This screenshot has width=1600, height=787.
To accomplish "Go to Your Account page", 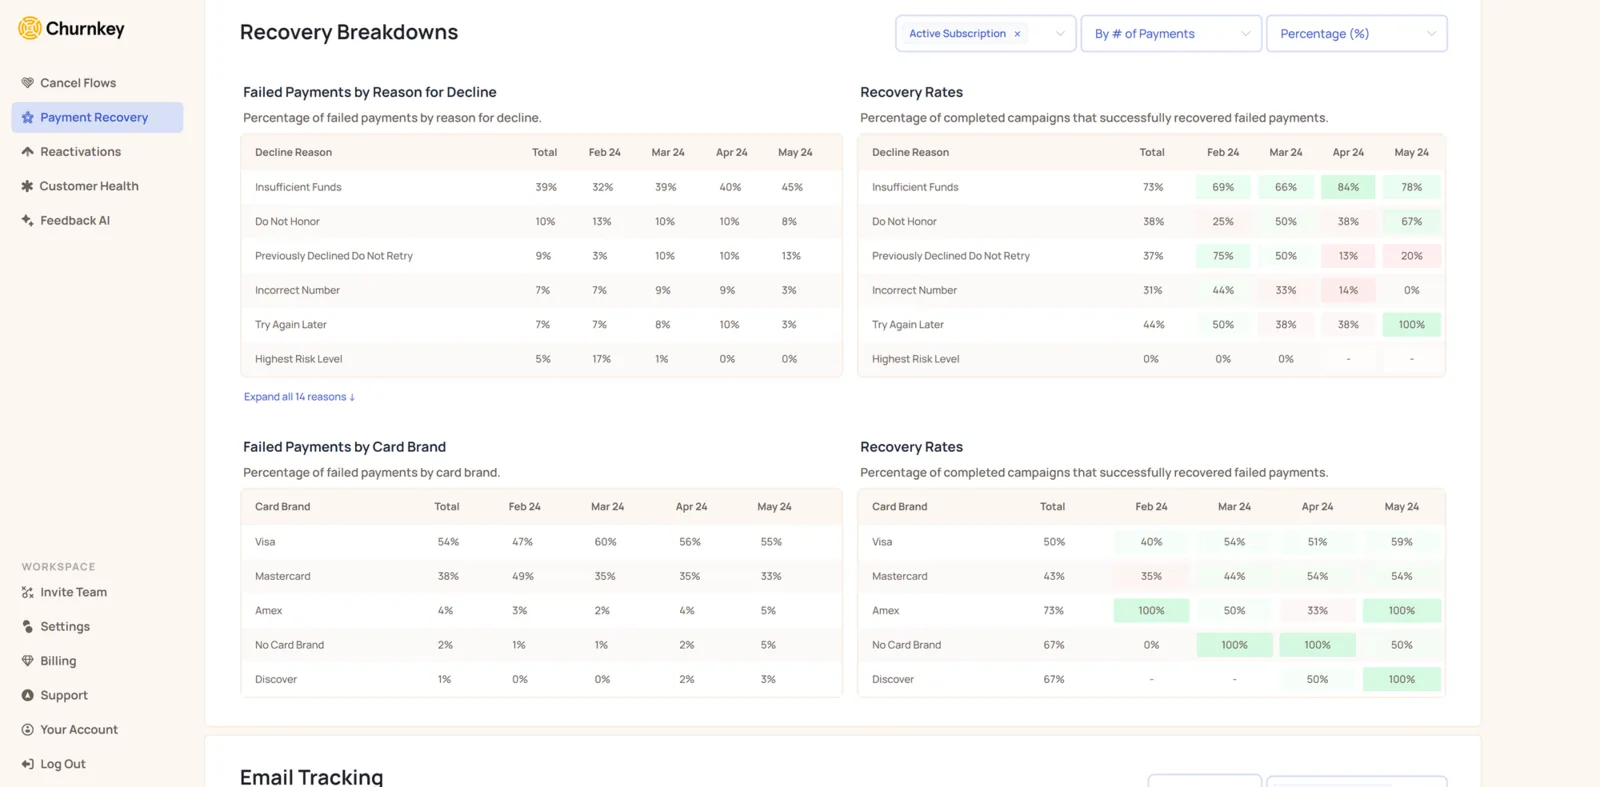I will pyautogui.click(x=79, y=730).
